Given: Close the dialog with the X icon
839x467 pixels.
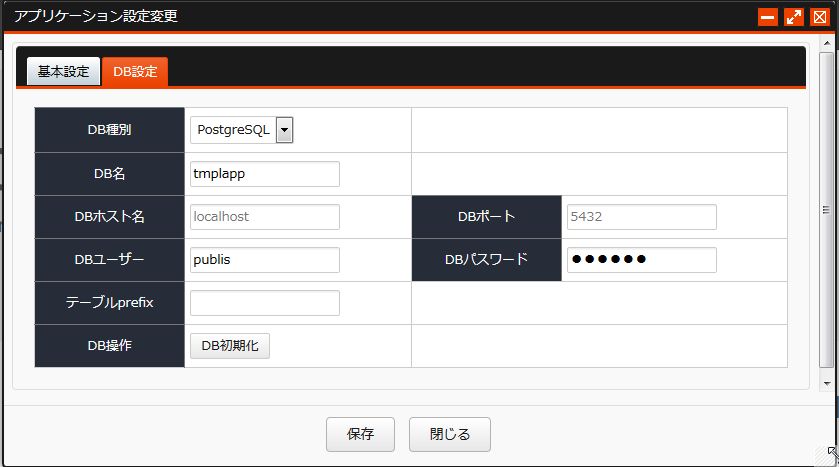Looking at the screenshot, I should pyautogui.click(x=820, y=17).
